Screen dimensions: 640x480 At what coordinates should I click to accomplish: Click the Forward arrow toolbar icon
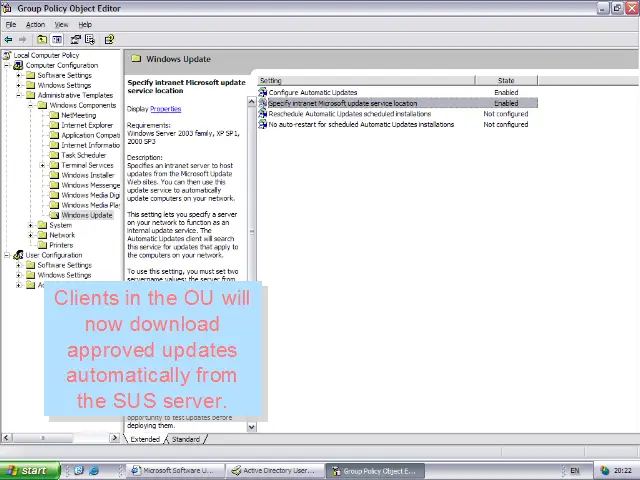coord(22,40)
